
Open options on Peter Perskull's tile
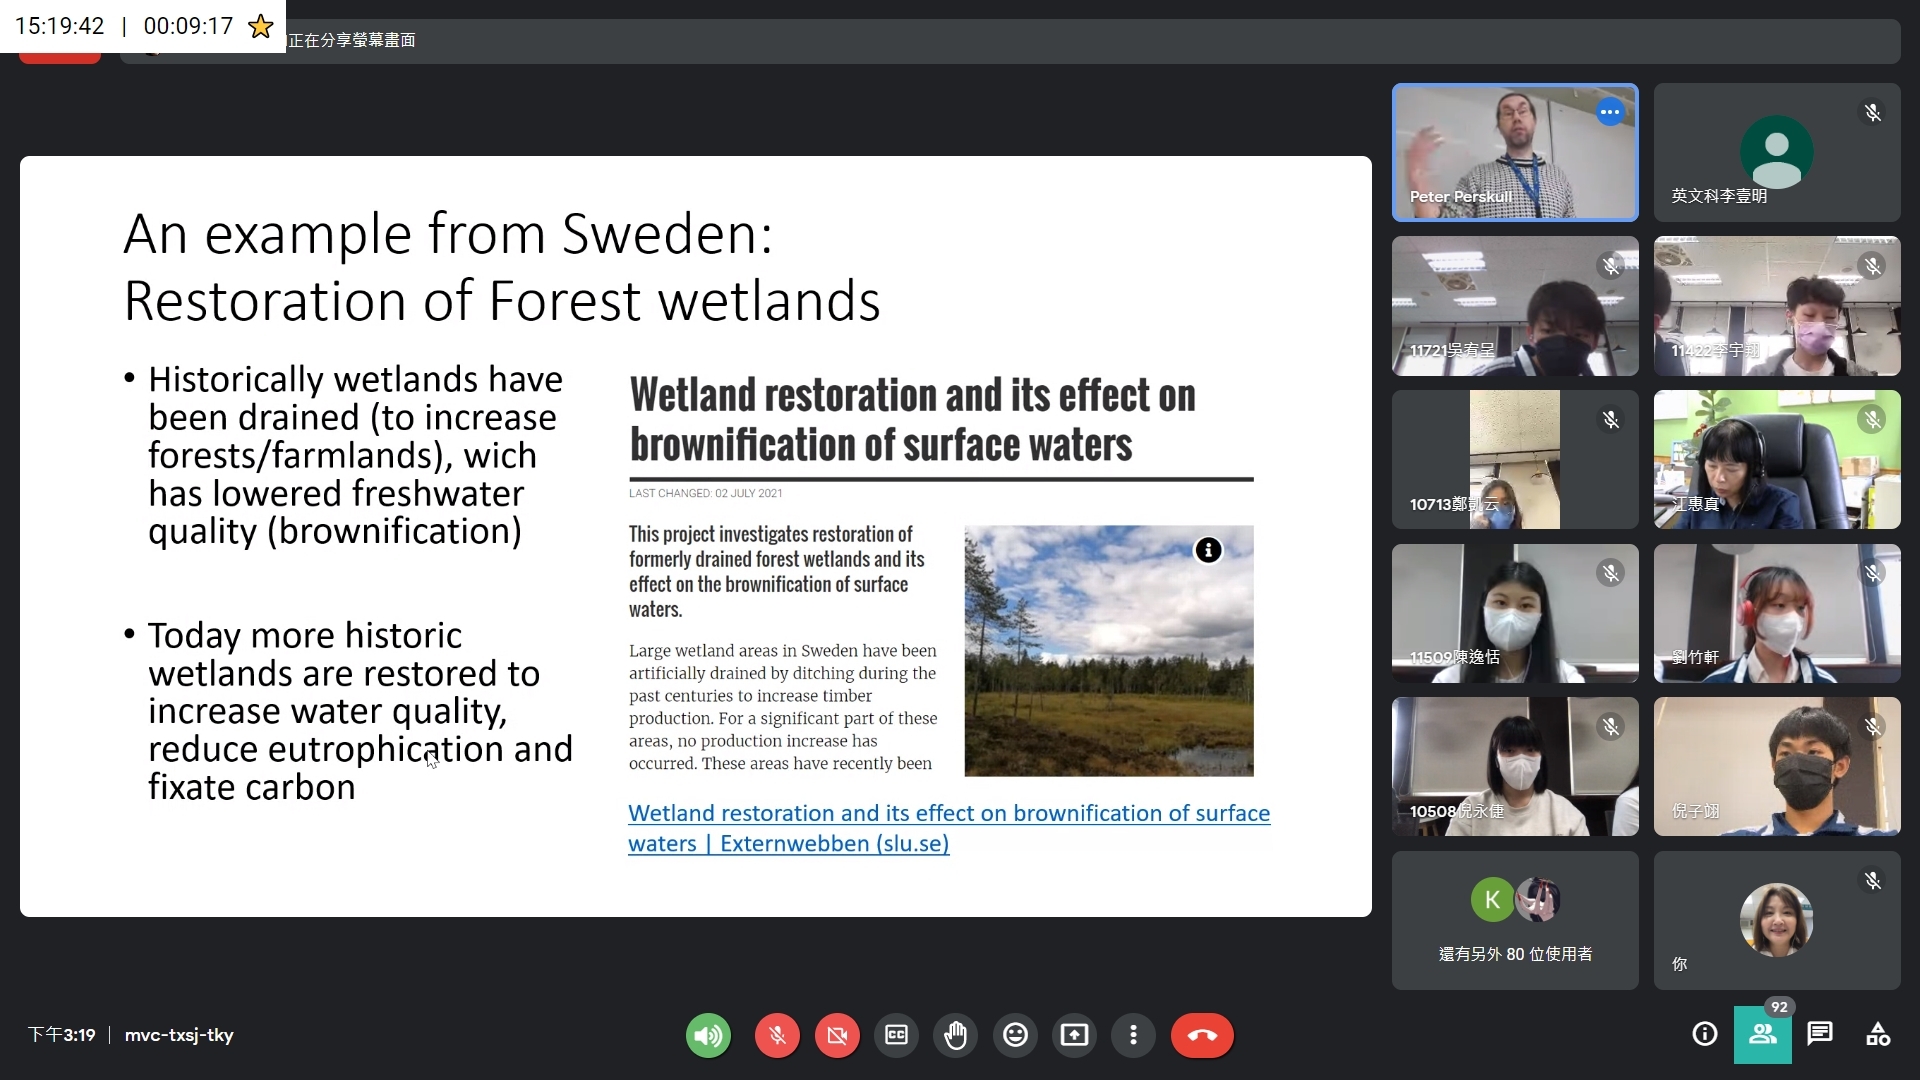(1609, 112)
